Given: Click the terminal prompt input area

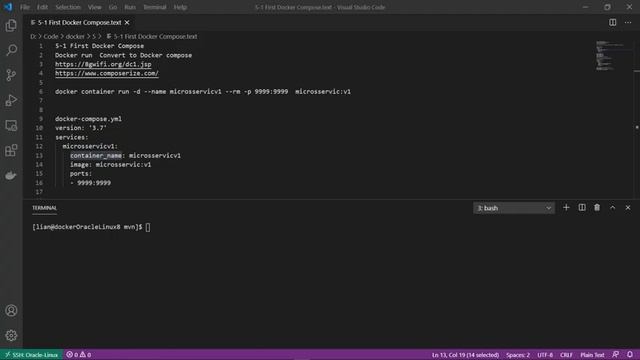Looking at the screenshot, I should pos(148,227).
